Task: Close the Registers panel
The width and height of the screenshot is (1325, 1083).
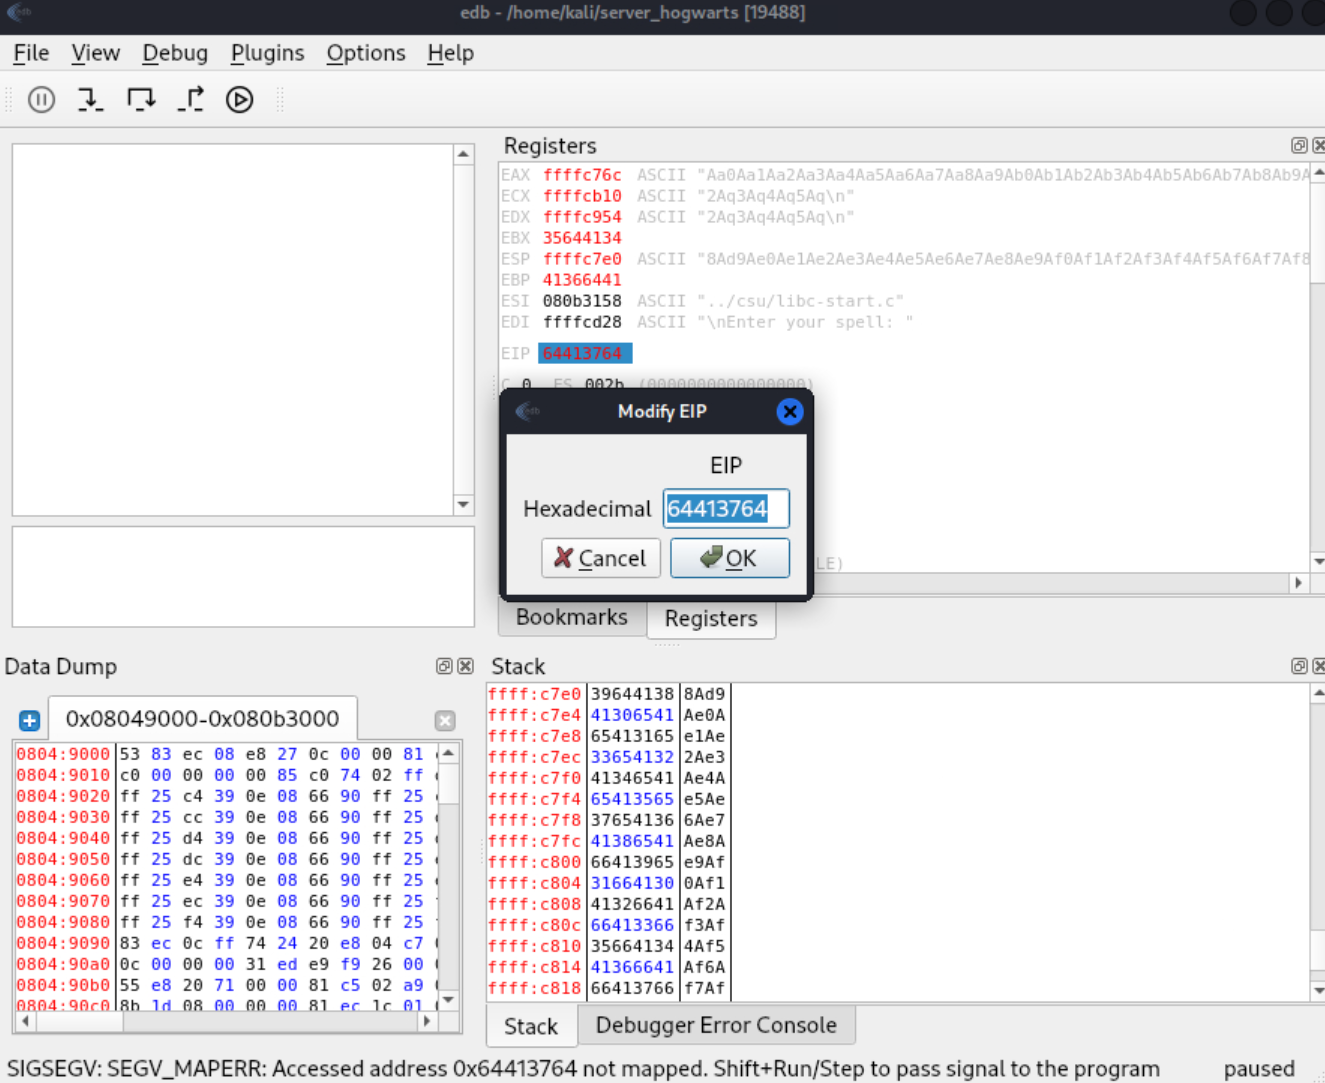Action: point(1319,145)
